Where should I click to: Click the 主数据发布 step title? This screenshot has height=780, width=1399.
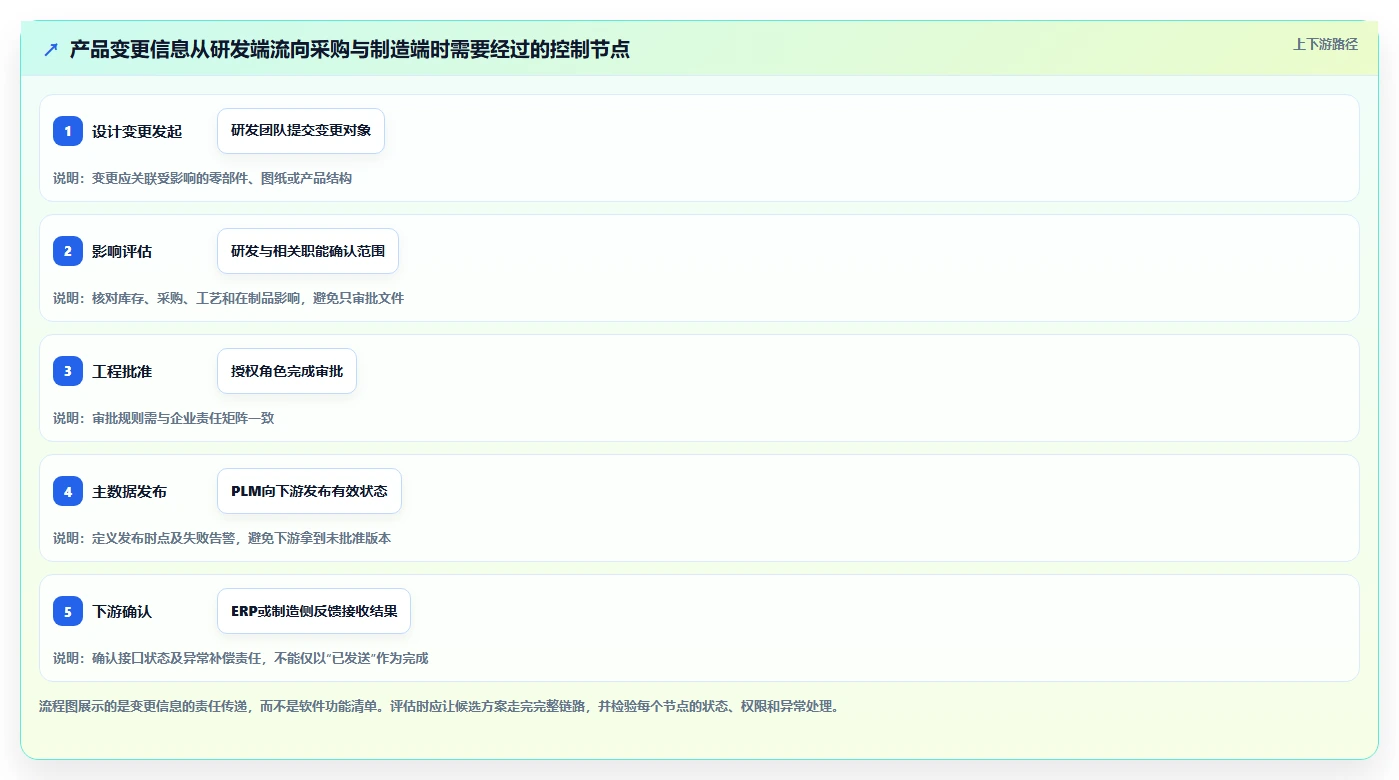[130, 491]
